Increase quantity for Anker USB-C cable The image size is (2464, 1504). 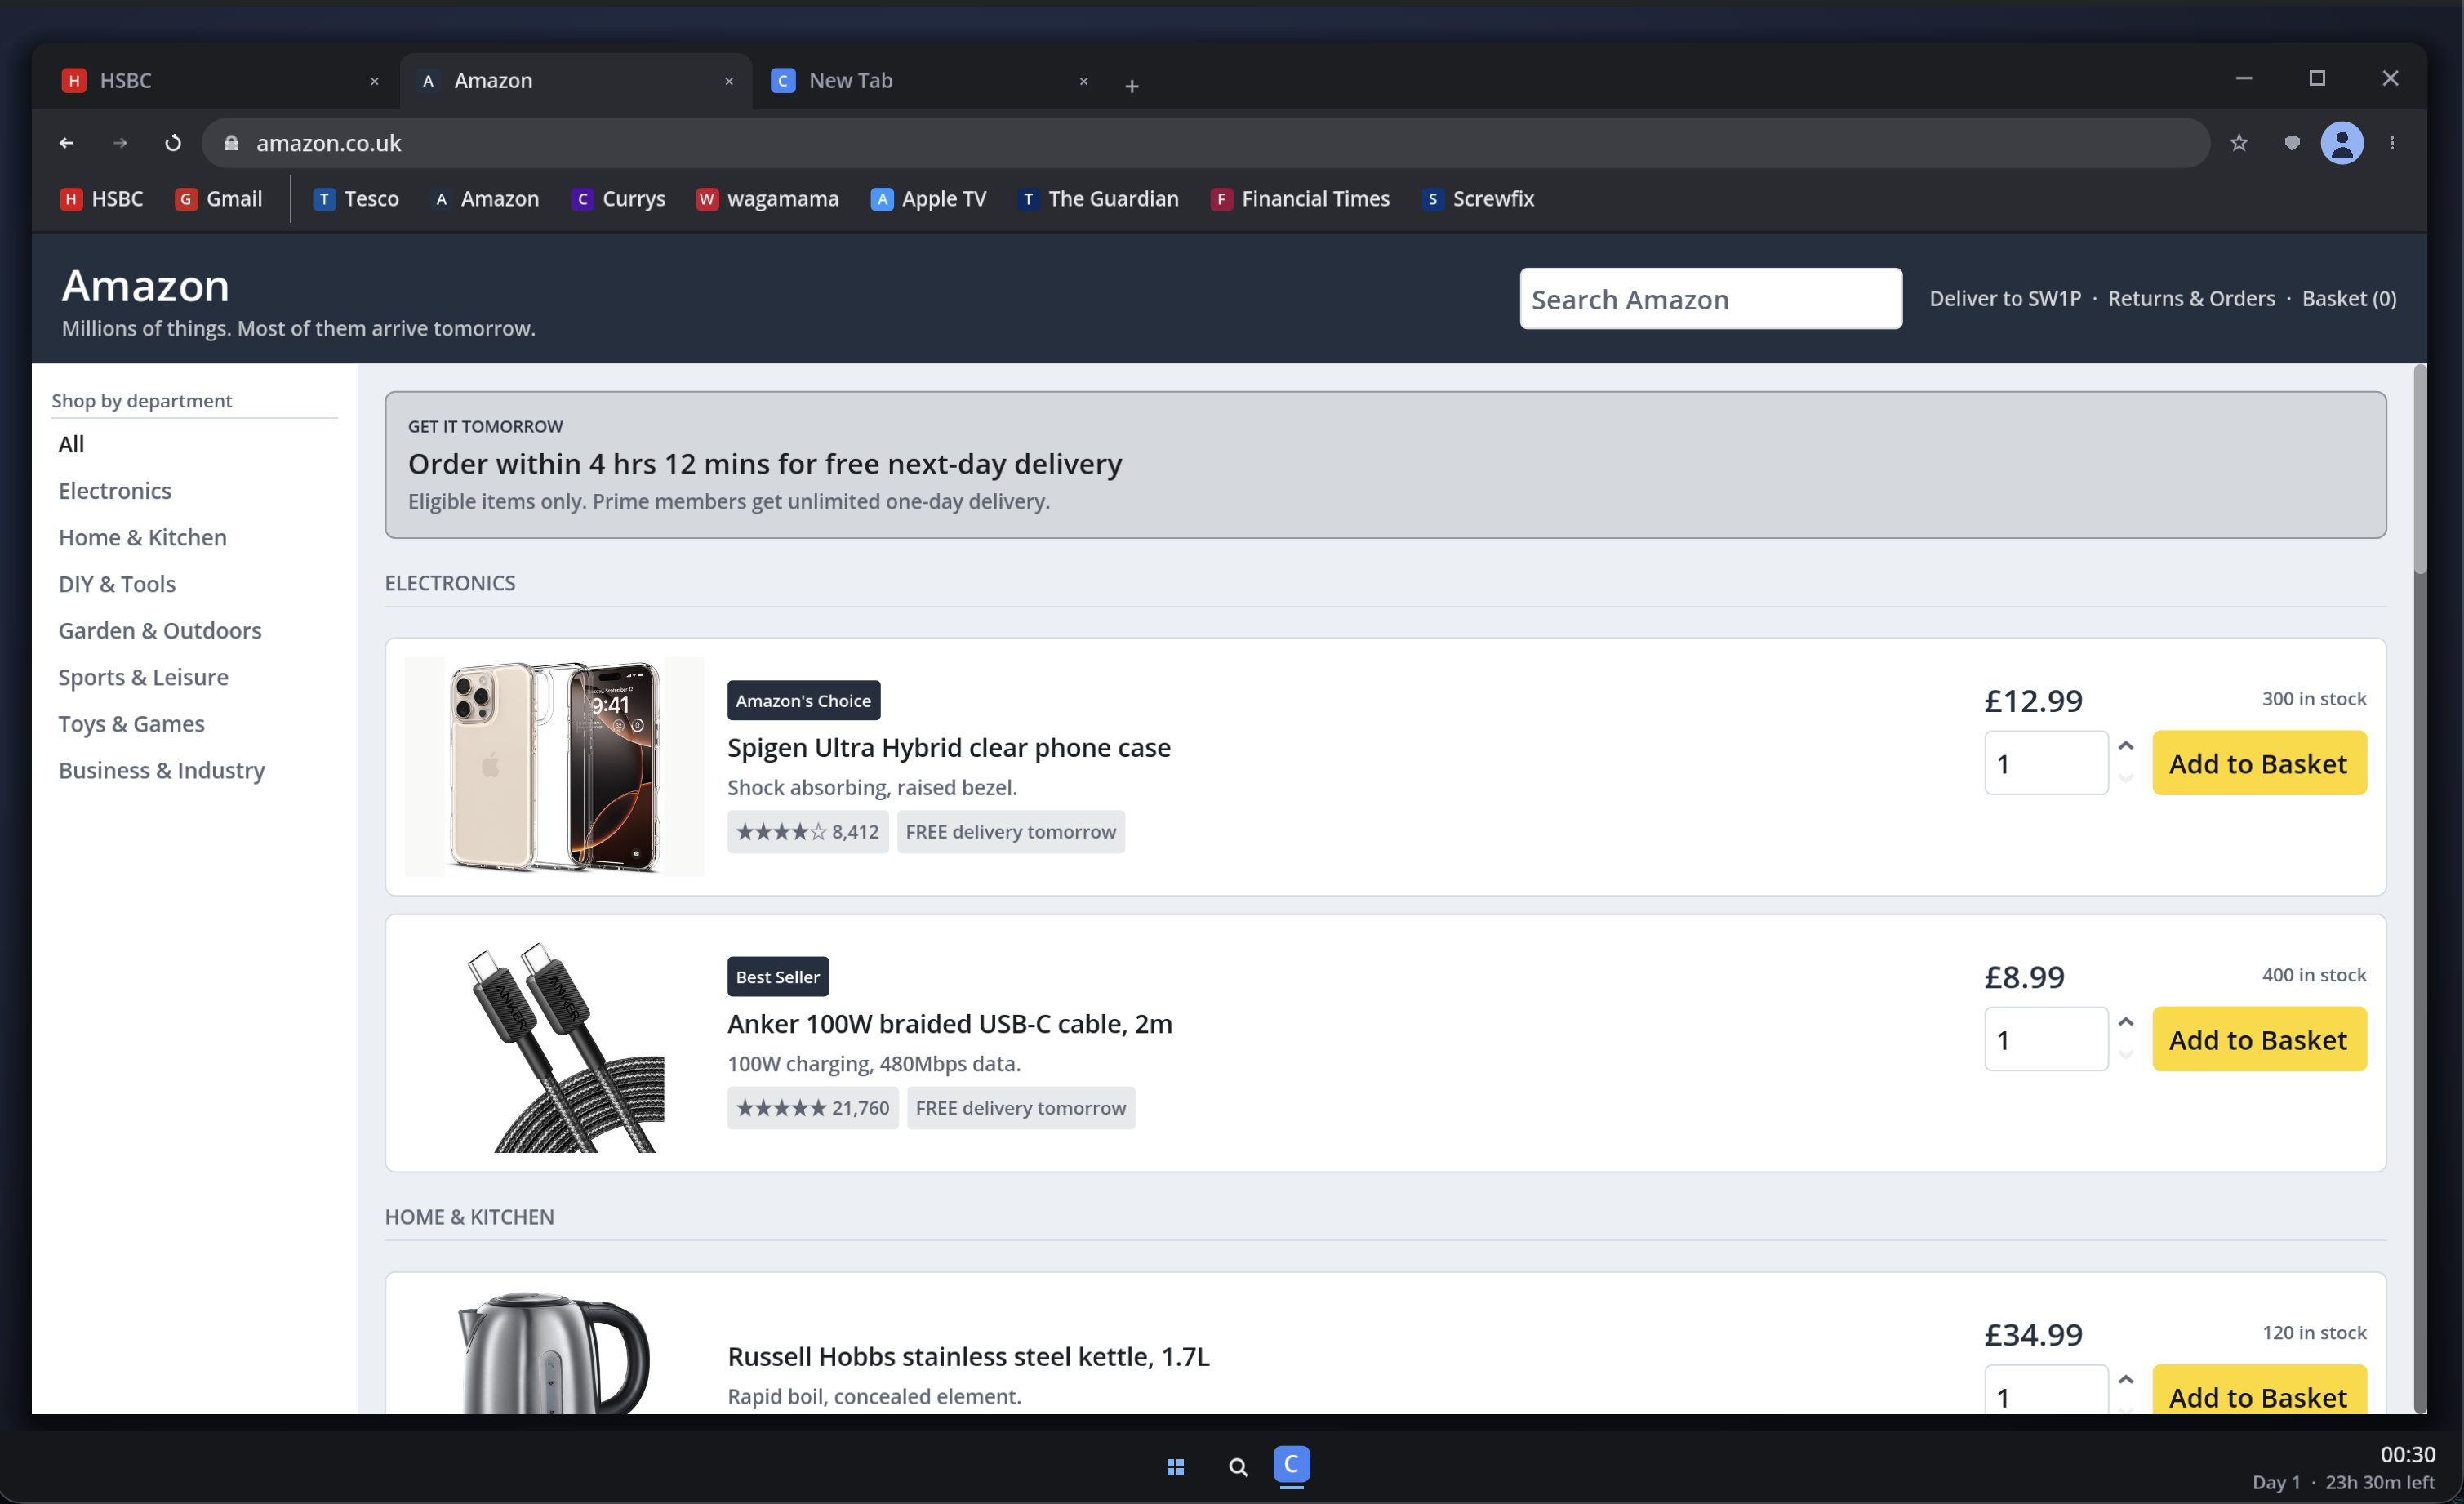pyautogui.click(x=2125, y=1023)
